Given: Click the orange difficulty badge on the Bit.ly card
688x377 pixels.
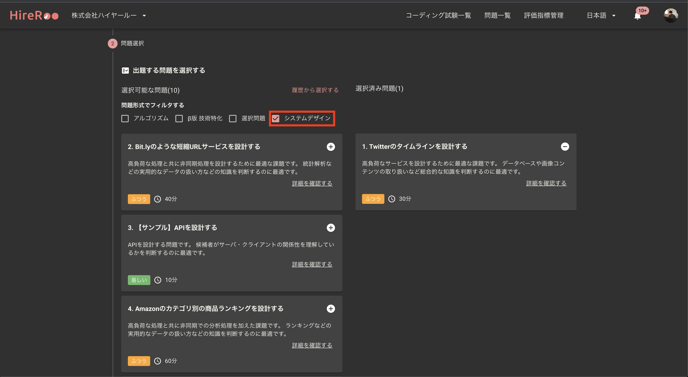Looking at the screenshot, I should [139, 199].
